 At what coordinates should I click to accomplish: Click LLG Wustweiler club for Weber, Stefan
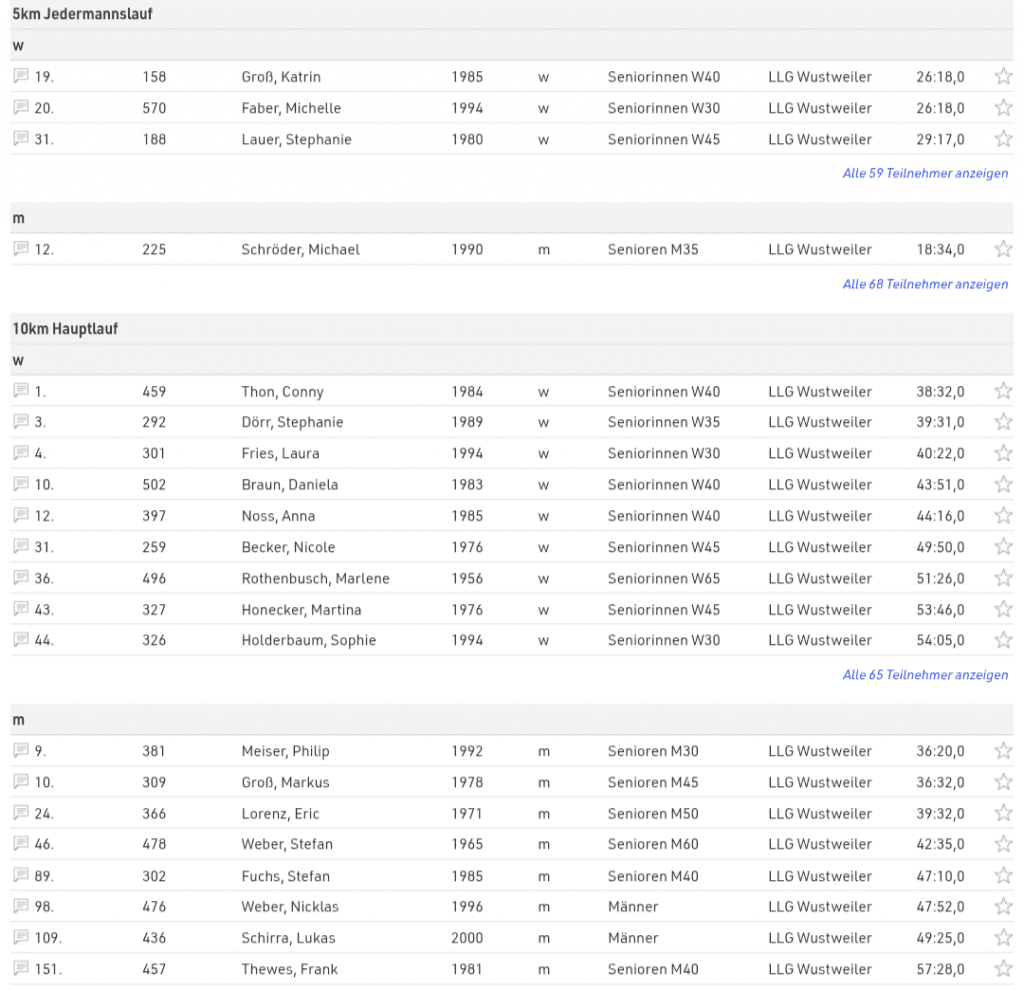pyautogui.click(x=820, y=844)
